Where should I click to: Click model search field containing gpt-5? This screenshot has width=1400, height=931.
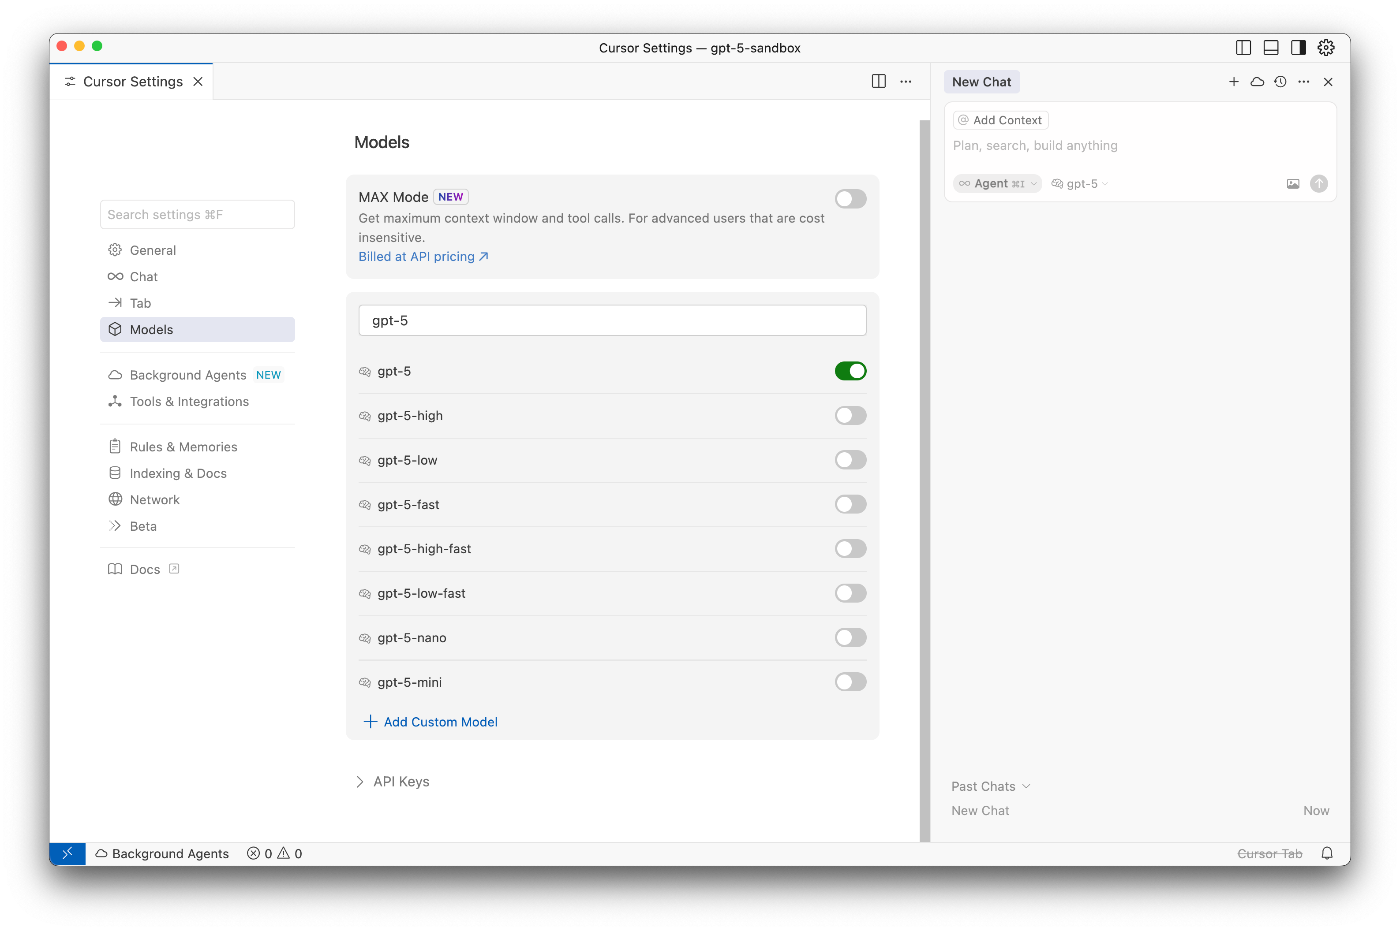(x=612, y=321)
